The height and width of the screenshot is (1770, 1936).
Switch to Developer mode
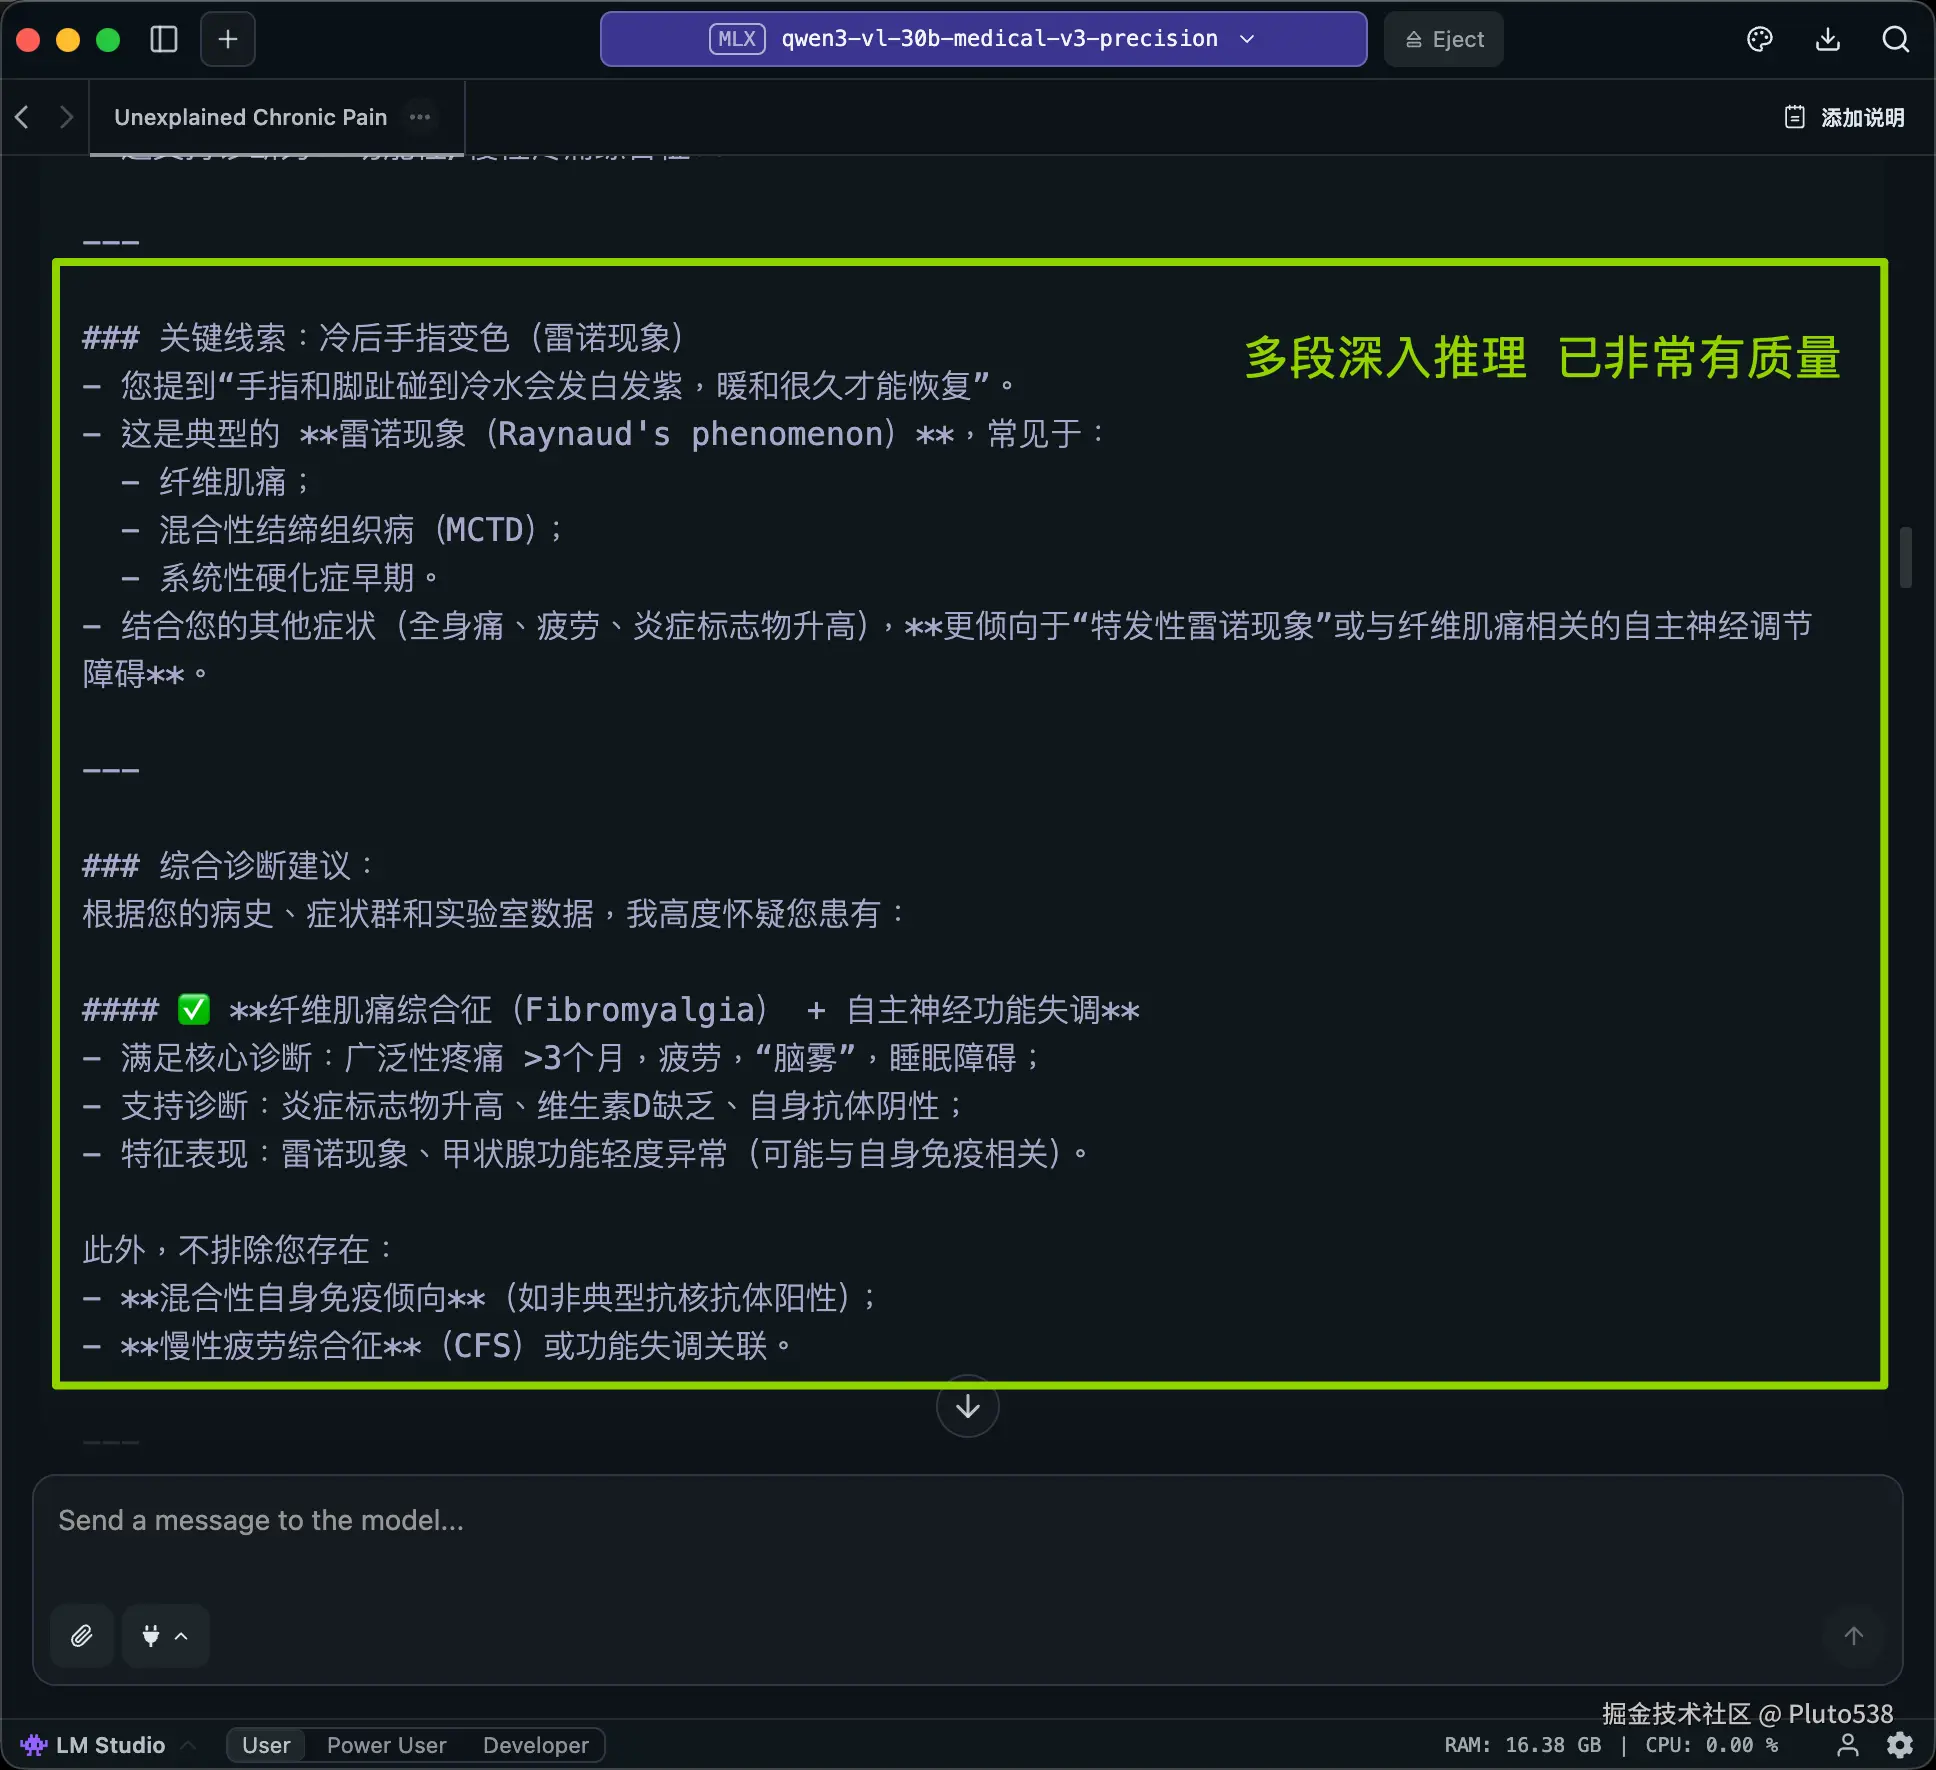pos(536,1745)
